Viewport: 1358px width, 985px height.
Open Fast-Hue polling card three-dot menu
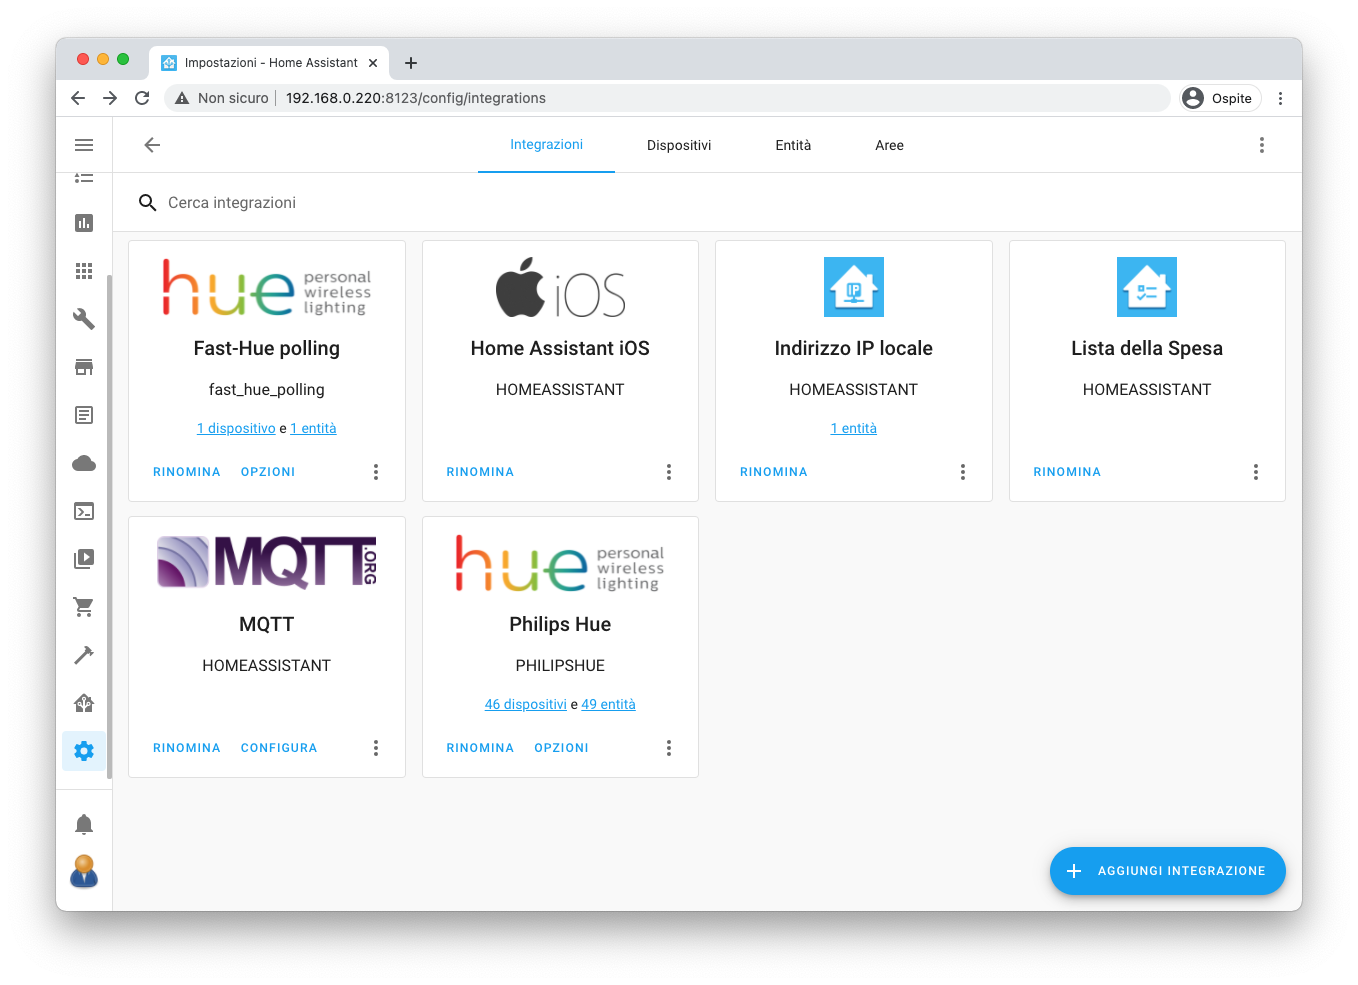tap(376, 472)
